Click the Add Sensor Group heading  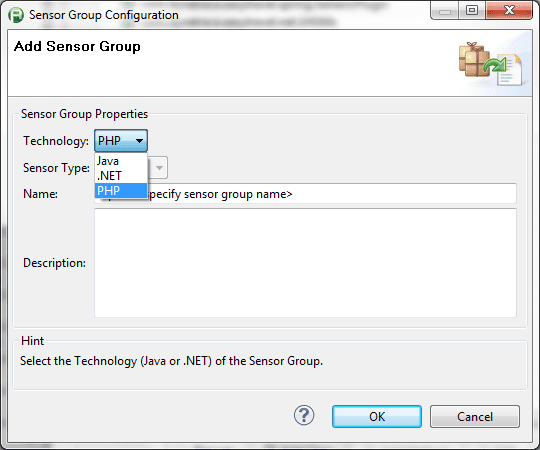point(77,46)
